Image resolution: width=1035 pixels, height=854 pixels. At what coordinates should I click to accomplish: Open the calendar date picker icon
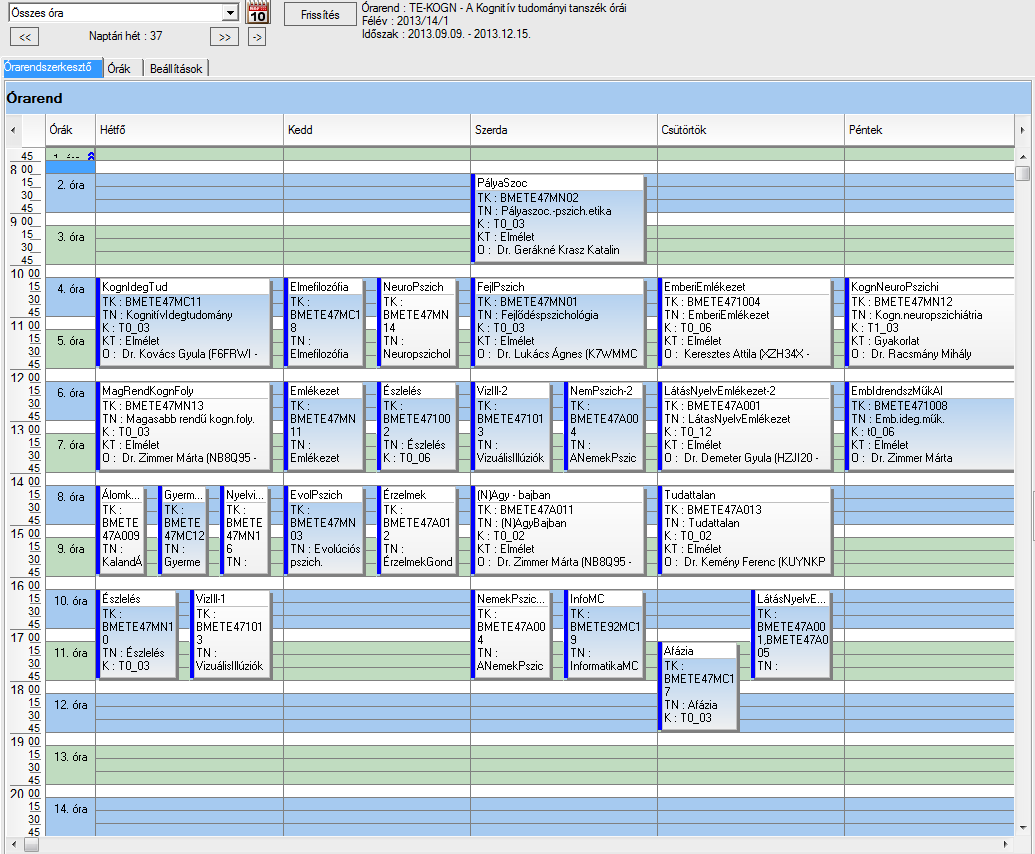pyautogui.click(x=257, y=13)
